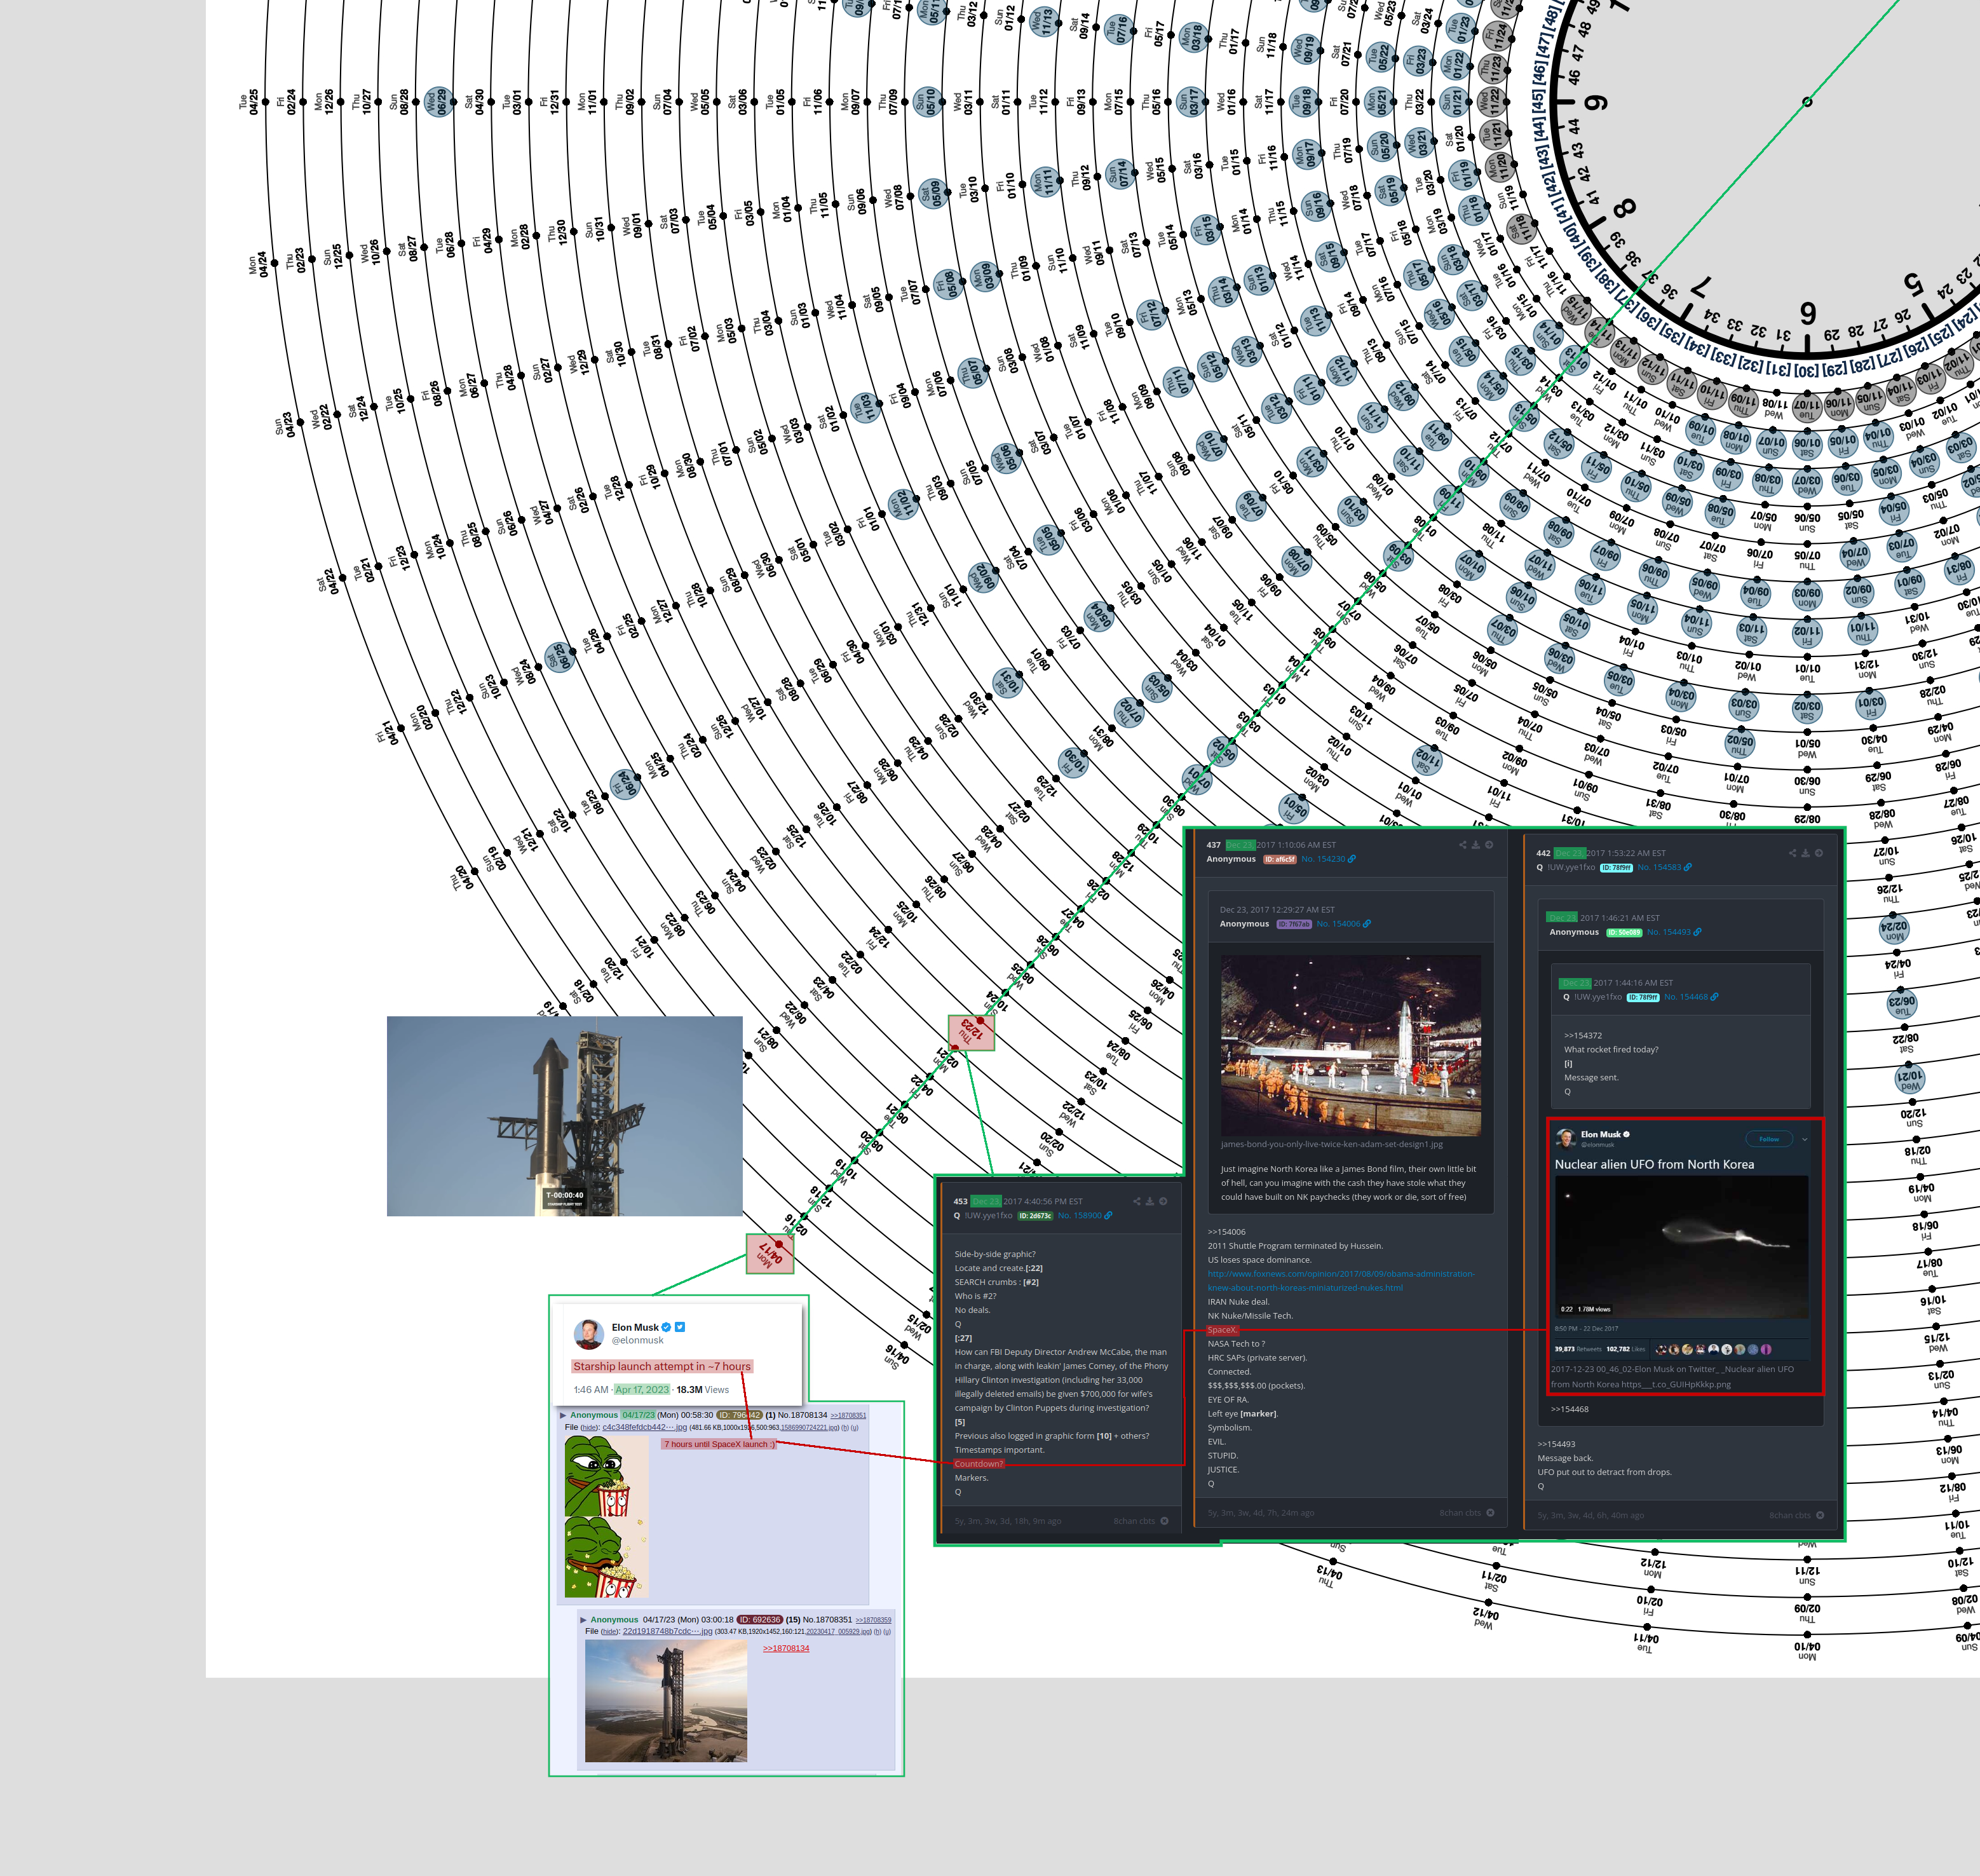
Task: Click the chain-link icon beside No. 154493
Action: [x=1697, y=932]
